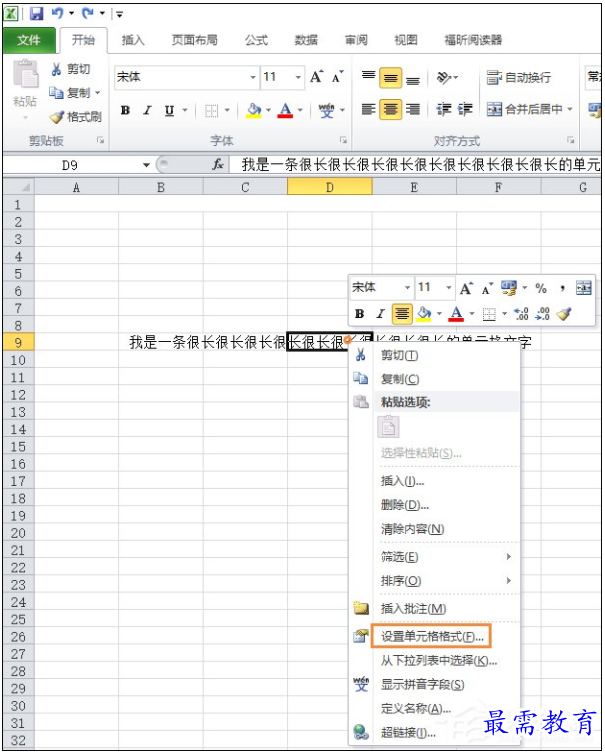The height and width of the screenshot is (754, 605).
Task: Select the Format Painter (格式刷) in ribbon
Action: (x=76, y=116)
